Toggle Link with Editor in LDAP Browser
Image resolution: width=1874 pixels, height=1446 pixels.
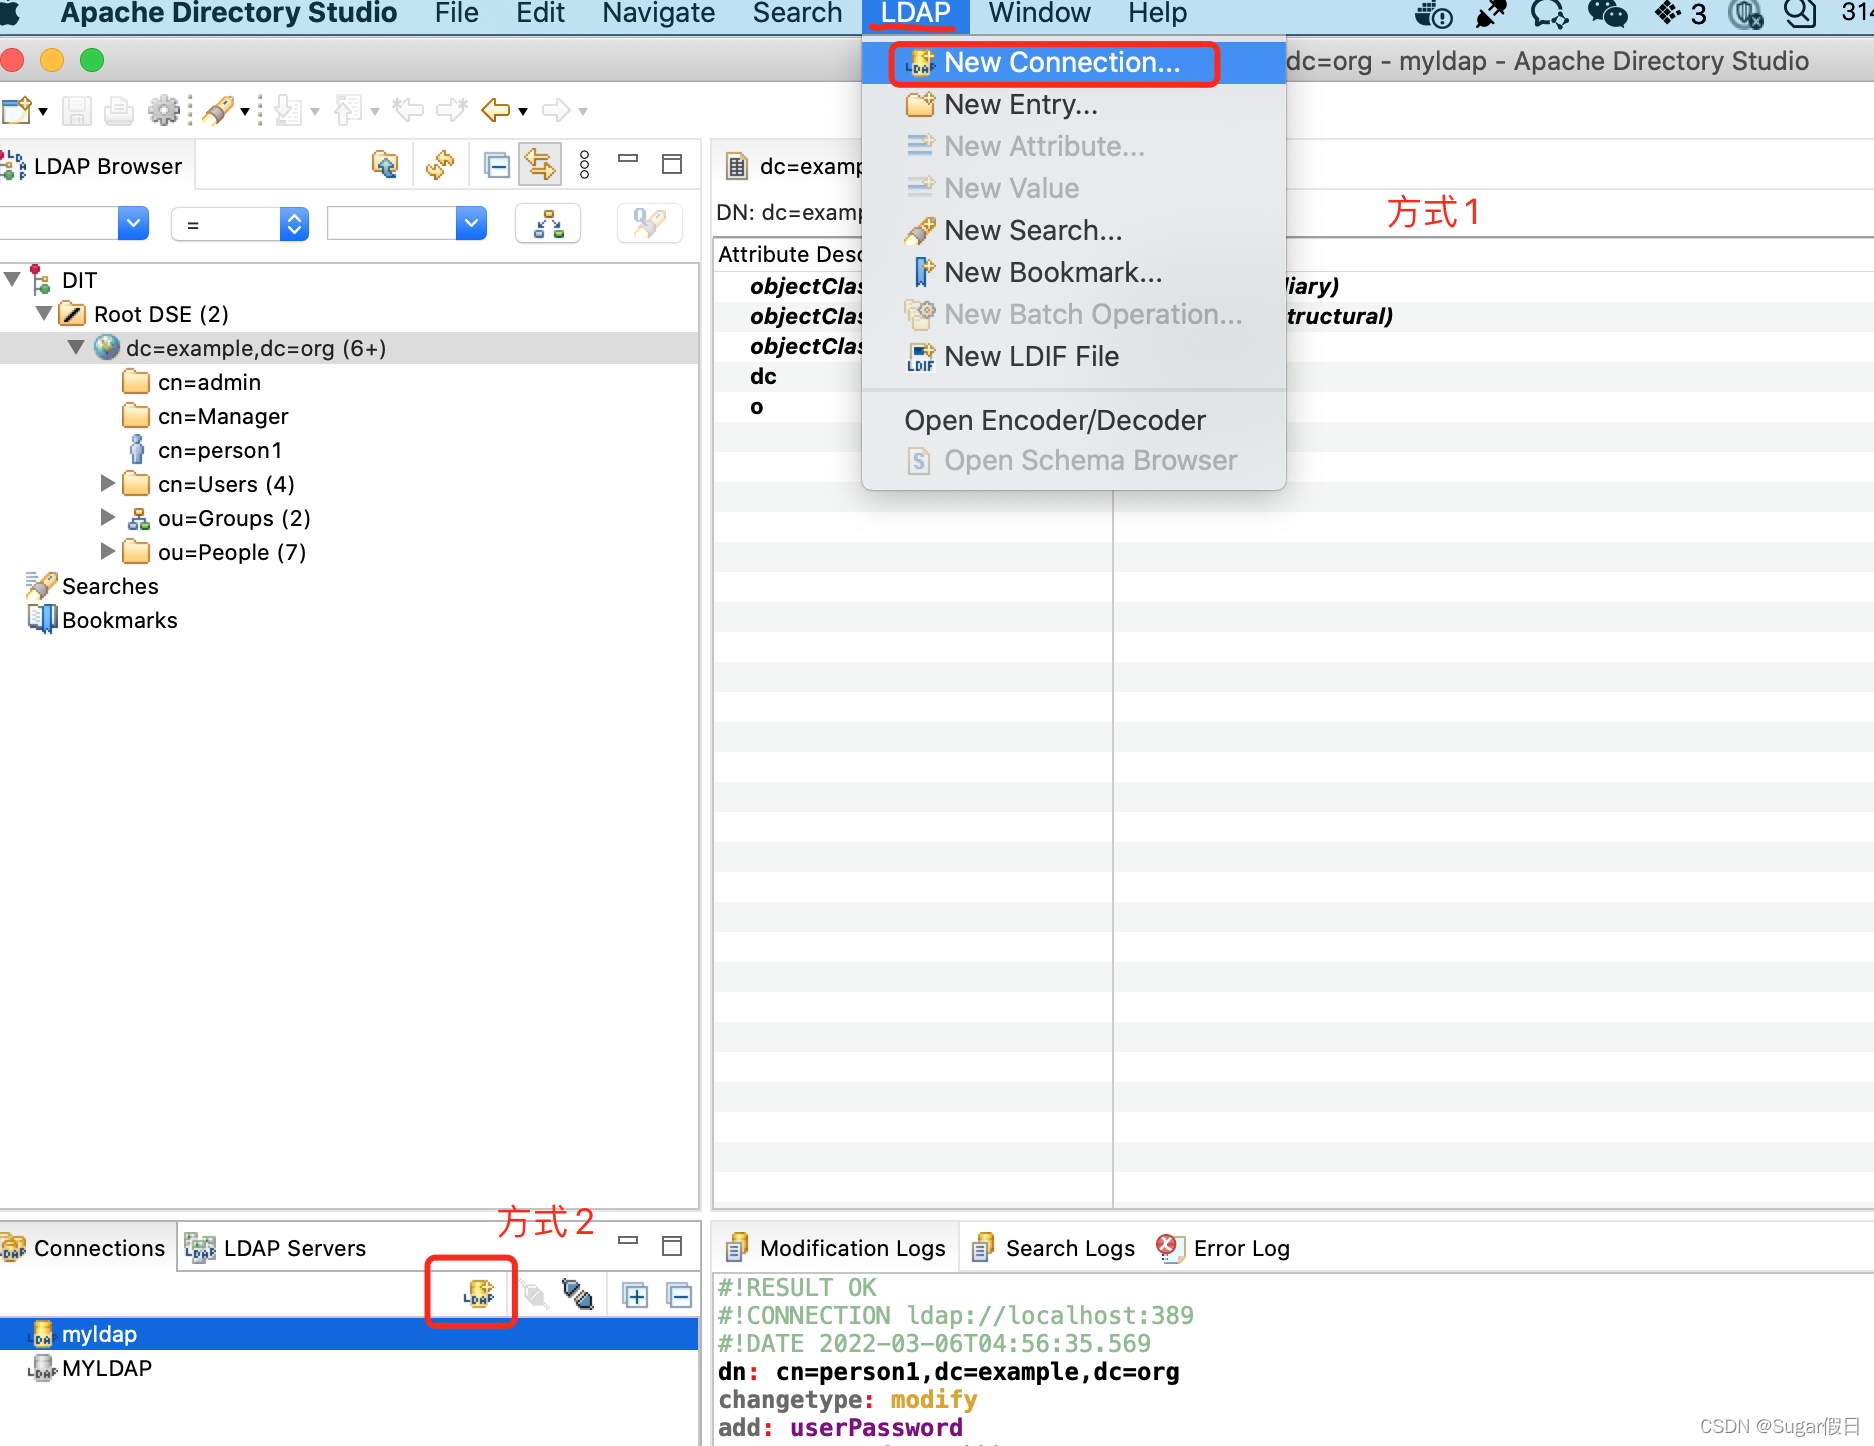tap(540, 164)
